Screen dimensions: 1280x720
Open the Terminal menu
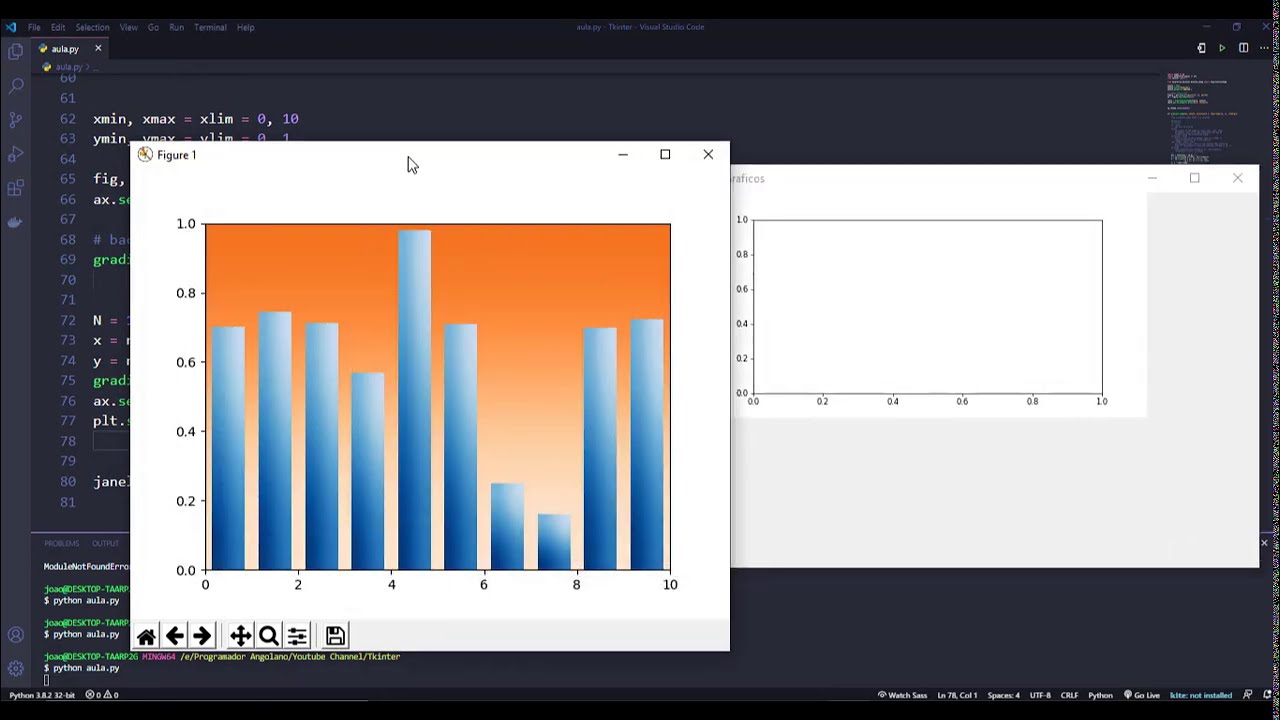(x=210, y=27)
